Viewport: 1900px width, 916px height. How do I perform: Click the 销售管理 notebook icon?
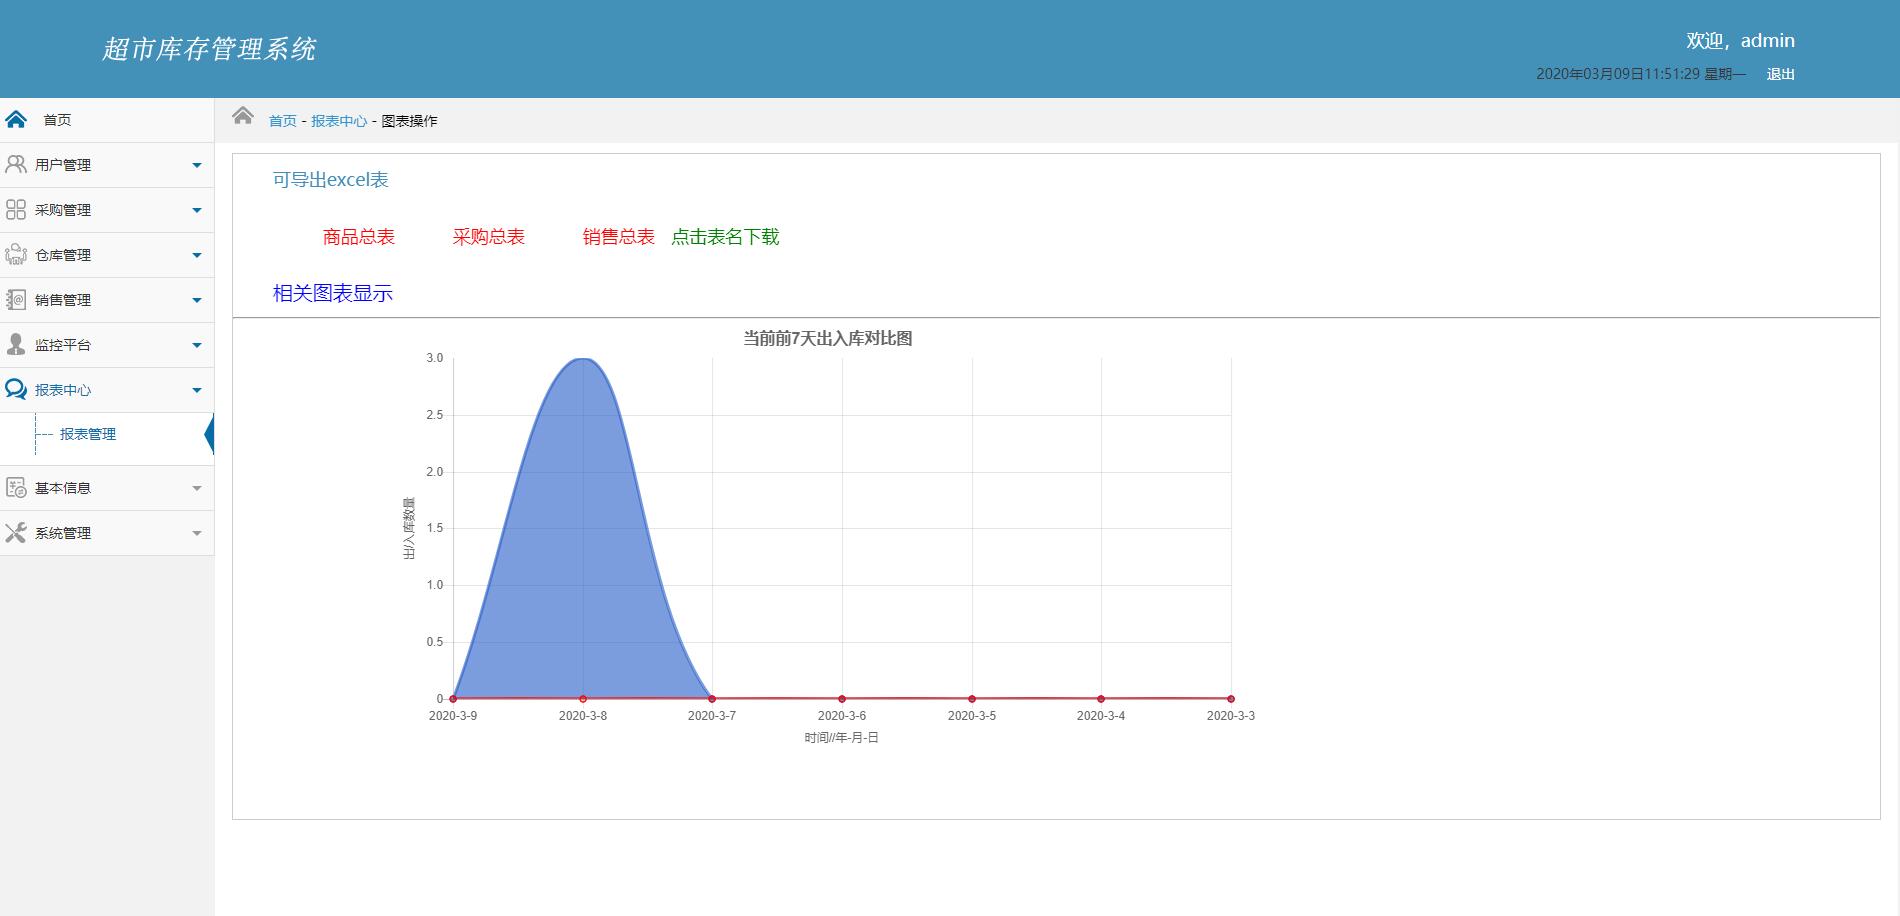pyautogui.click(x=16, y=299)
